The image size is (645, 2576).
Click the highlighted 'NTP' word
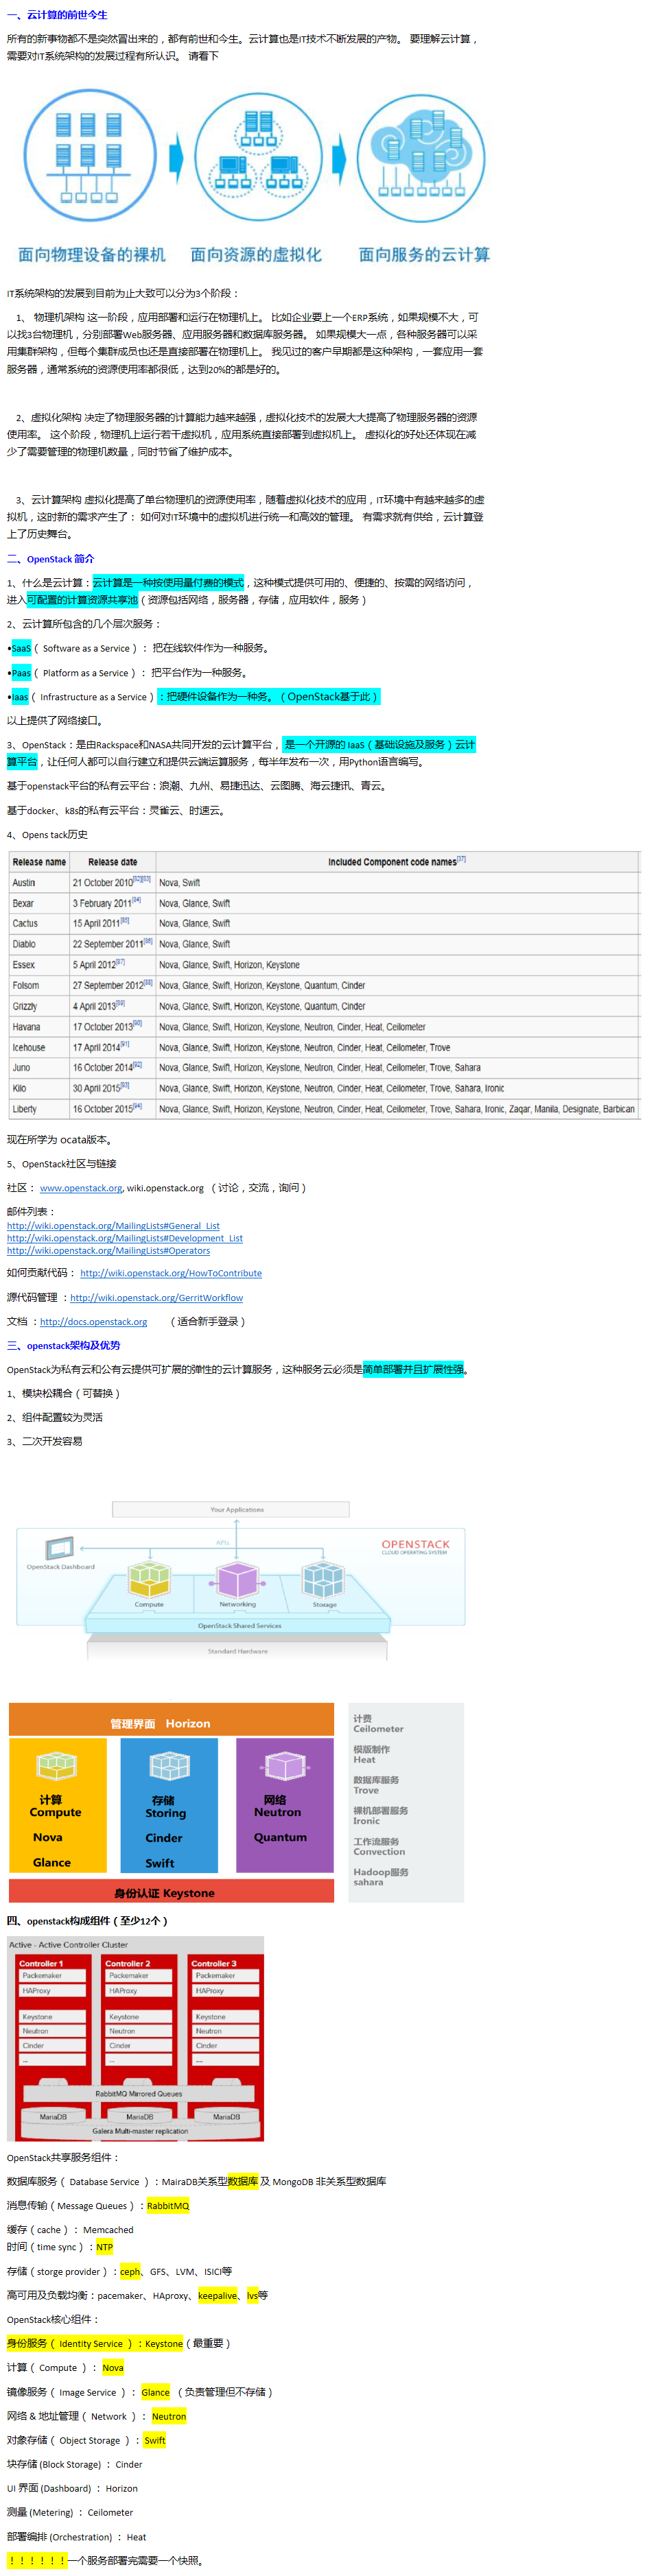(104, 2247)
